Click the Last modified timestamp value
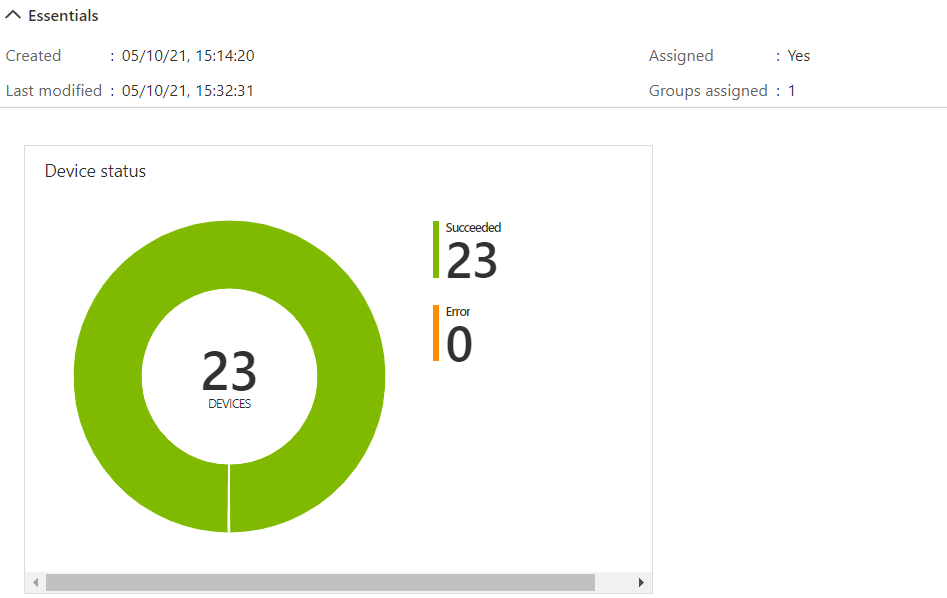 click(x=188, y=91)
